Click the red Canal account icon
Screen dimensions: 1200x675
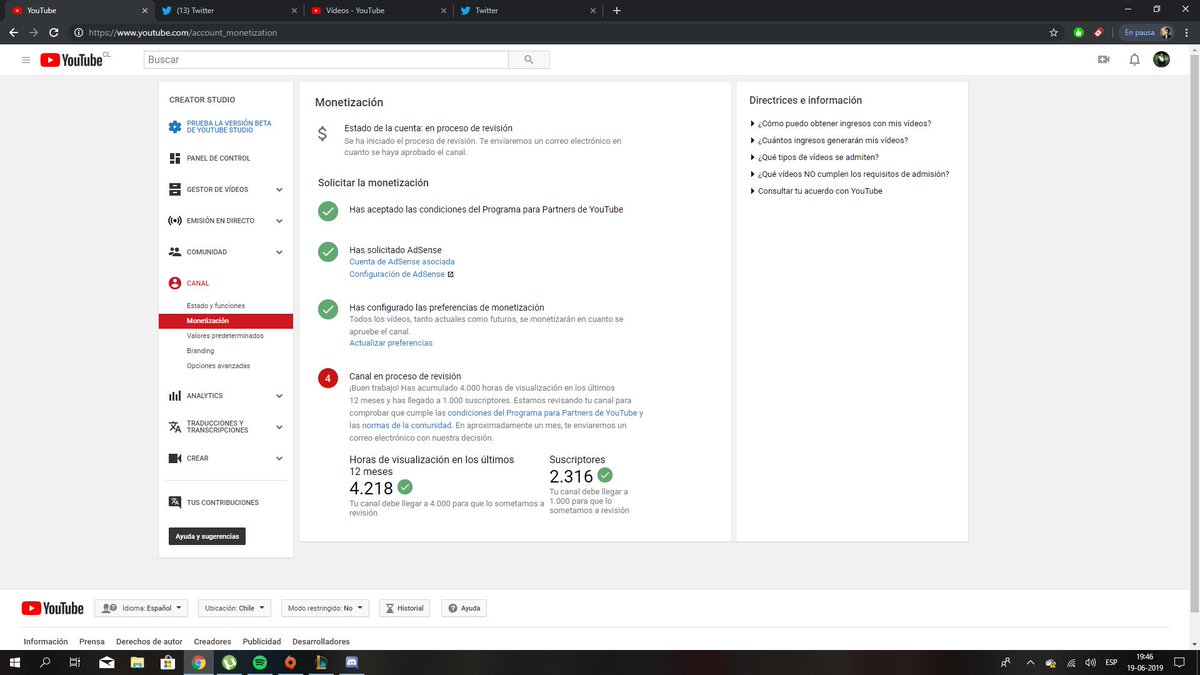175,283
